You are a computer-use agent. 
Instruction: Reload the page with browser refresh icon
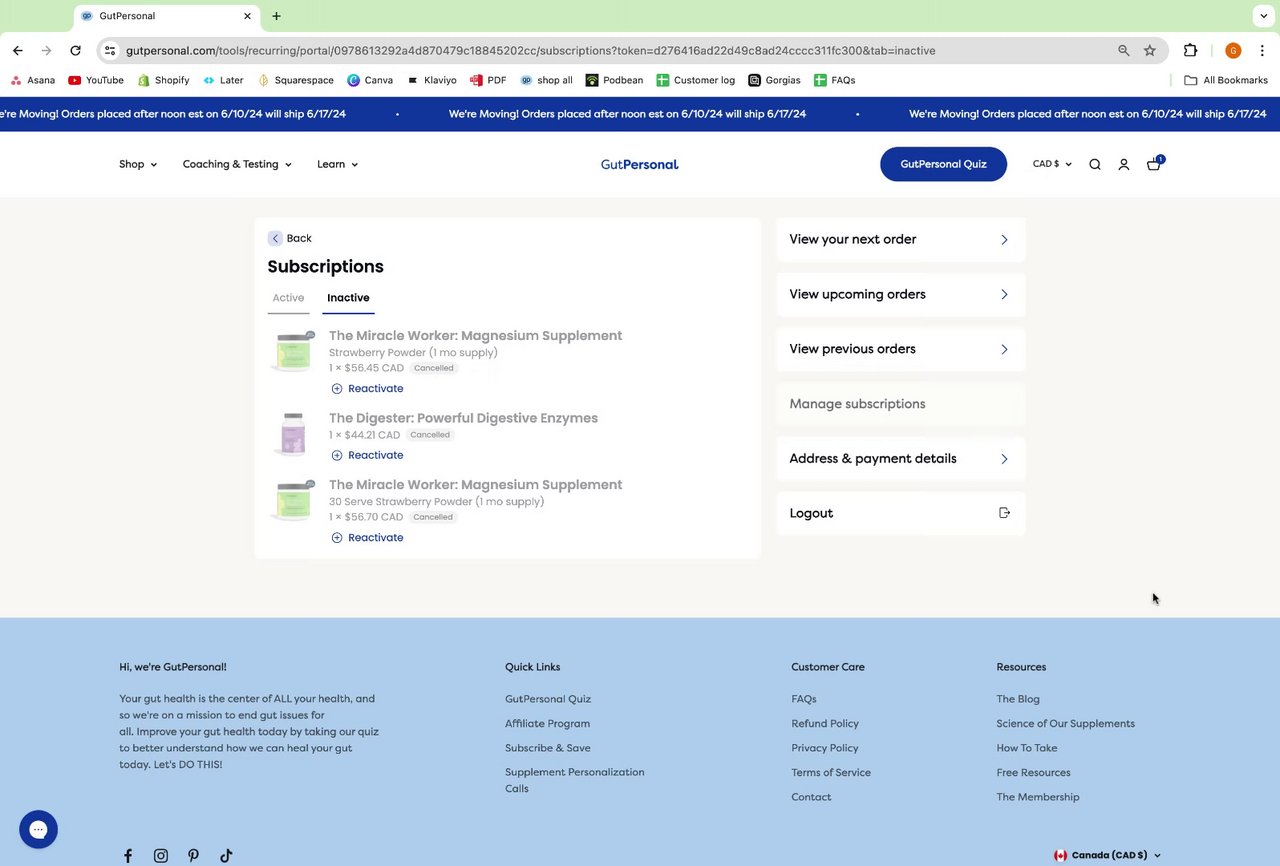click(x=75, y=50)
